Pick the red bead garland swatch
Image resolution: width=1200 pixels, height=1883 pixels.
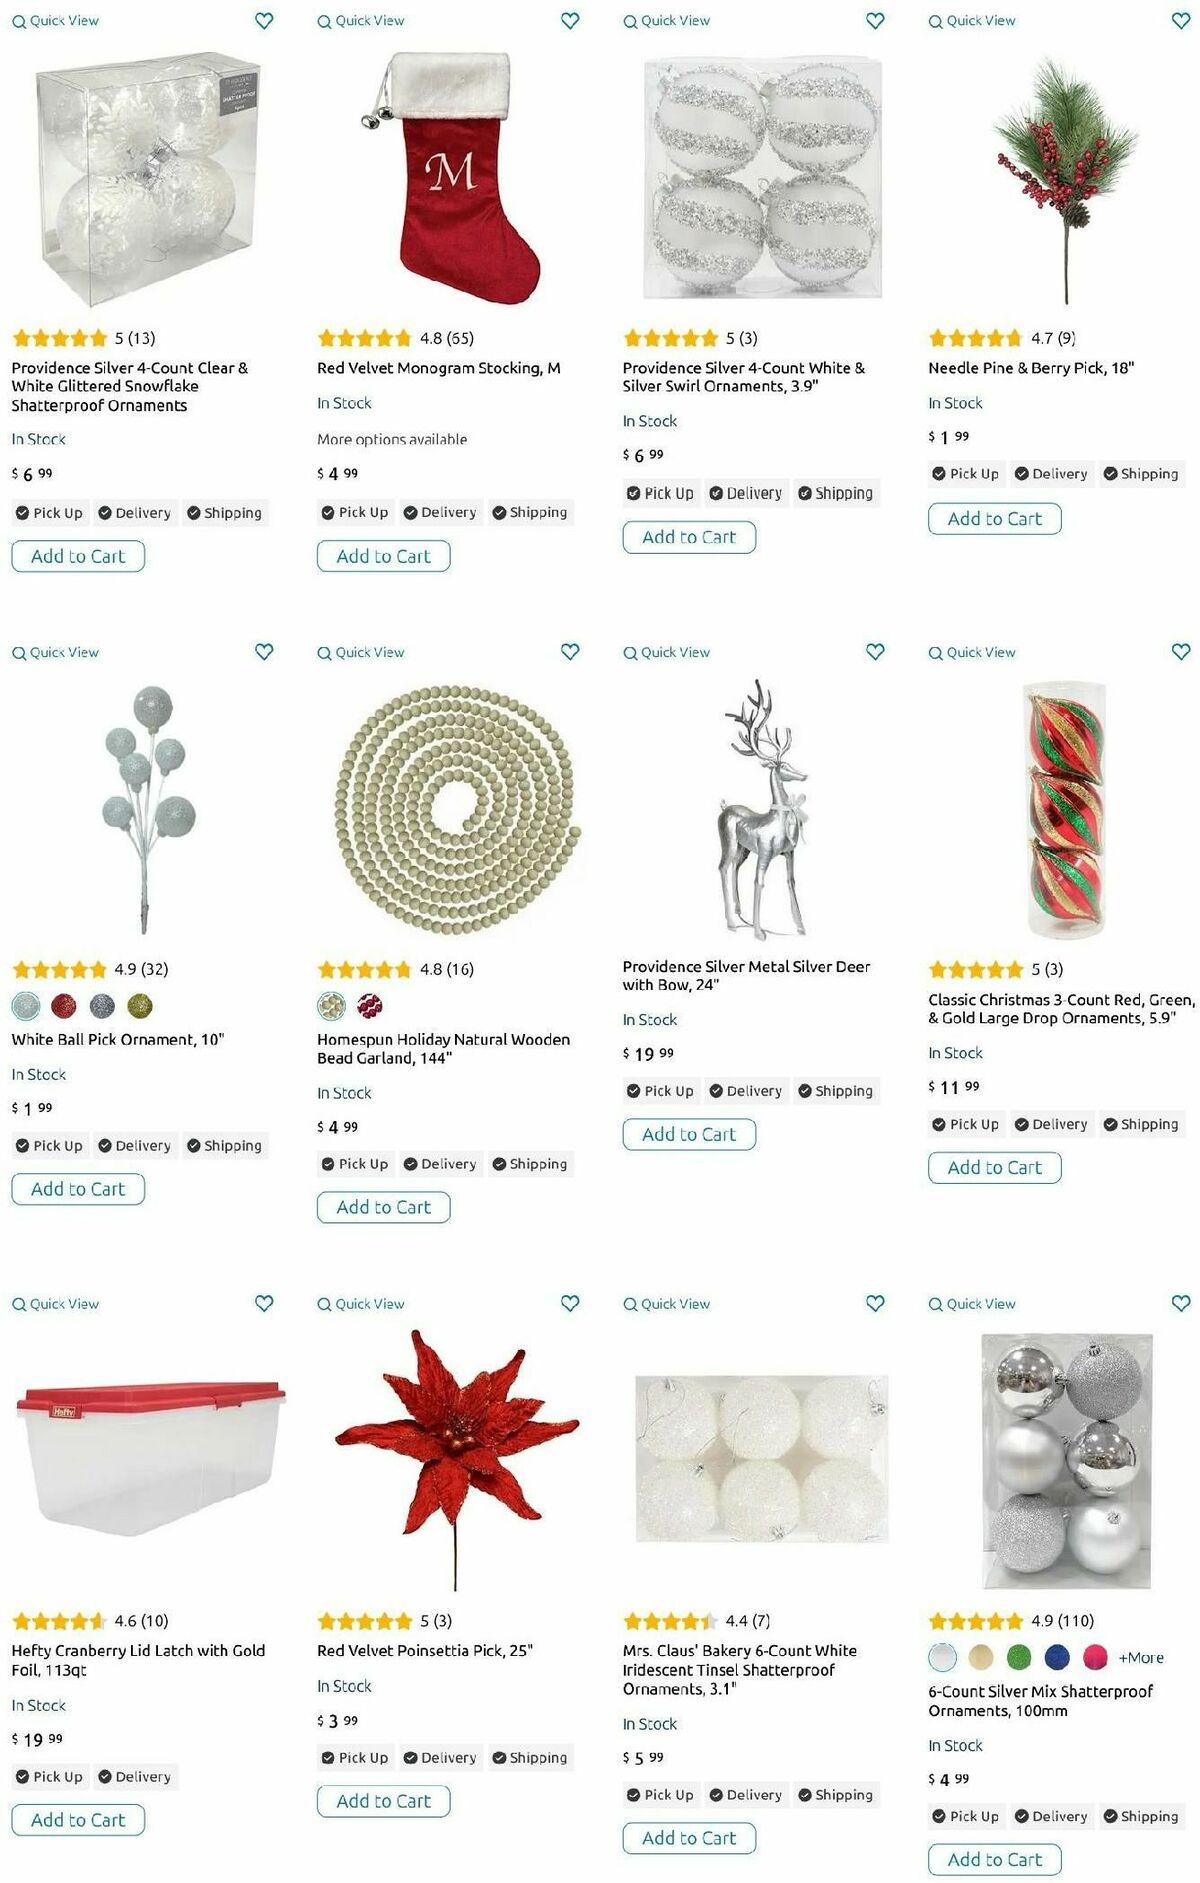(x=370, y=1006)
